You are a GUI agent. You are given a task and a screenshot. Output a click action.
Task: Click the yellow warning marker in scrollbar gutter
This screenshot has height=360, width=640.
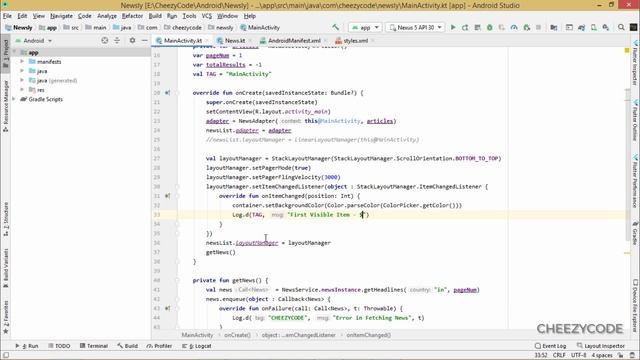[x=627, y=51]
